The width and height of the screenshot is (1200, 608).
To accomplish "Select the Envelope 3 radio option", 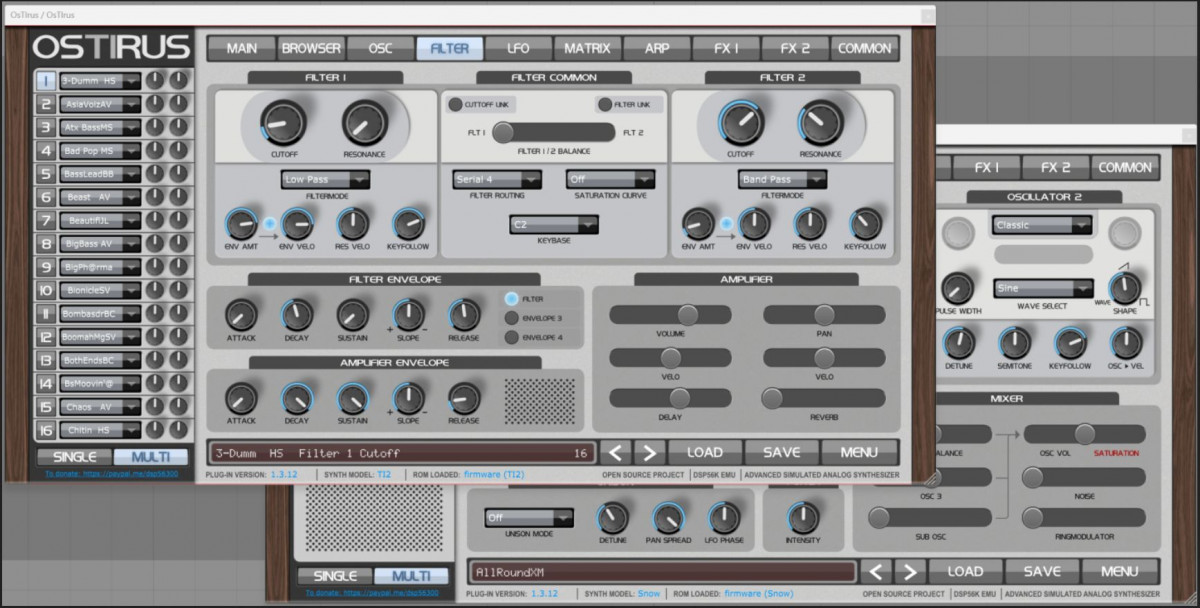I will (512, 318).
